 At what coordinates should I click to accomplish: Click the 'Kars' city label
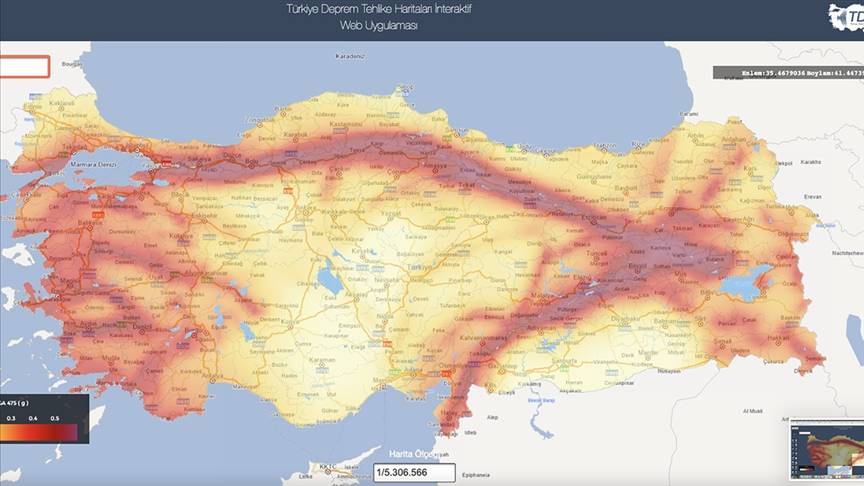click(x=750, y=168)
